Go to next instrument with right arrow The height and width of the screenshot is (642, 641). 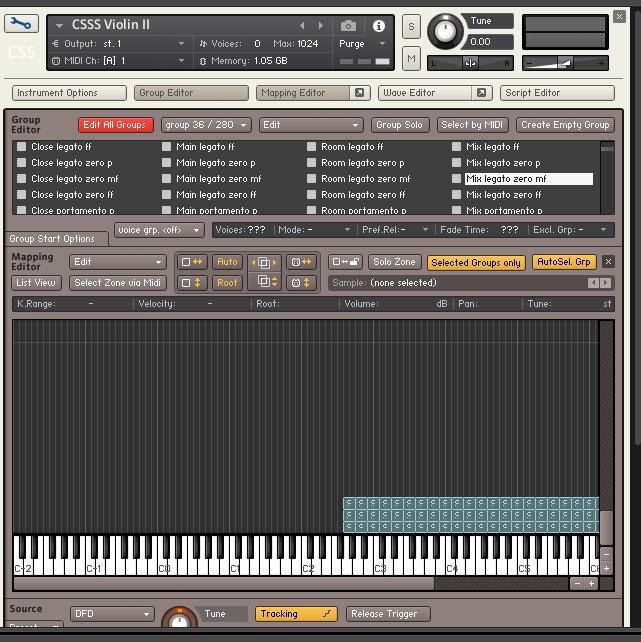pyautogui.click(x=320, y=25)
